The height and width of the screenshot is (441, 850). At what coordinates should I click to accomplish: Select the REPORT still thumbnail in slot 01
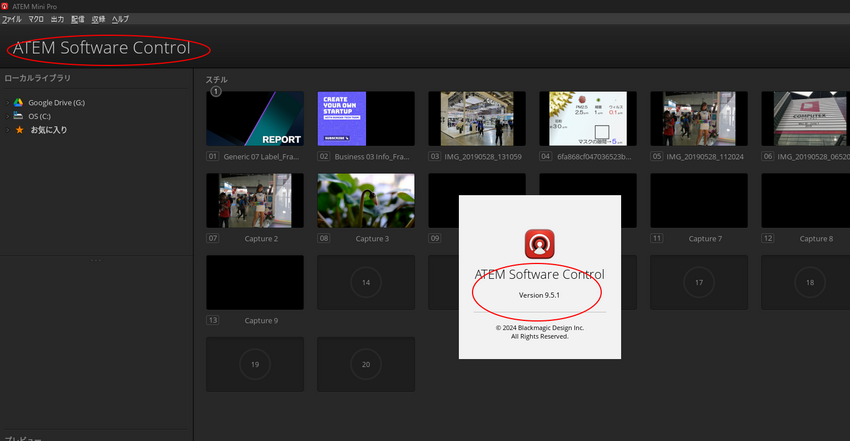[x=255, y=119]
